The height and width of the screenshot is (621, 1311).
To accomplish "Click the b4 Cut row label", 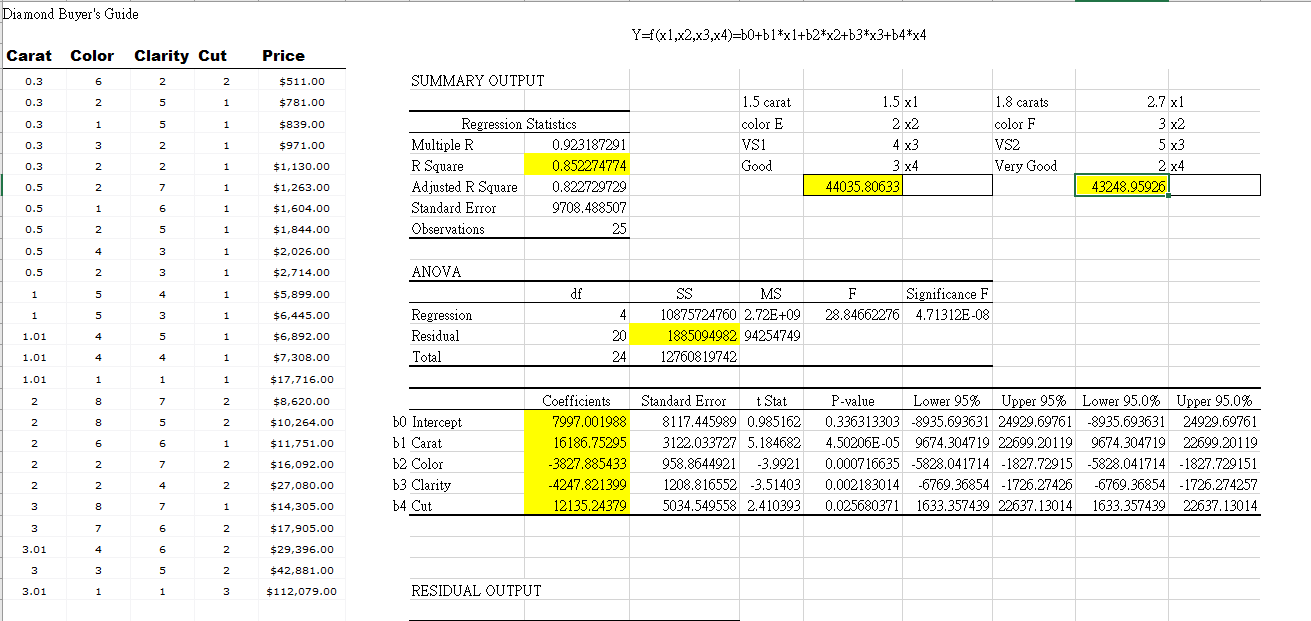I will point(413,506).
